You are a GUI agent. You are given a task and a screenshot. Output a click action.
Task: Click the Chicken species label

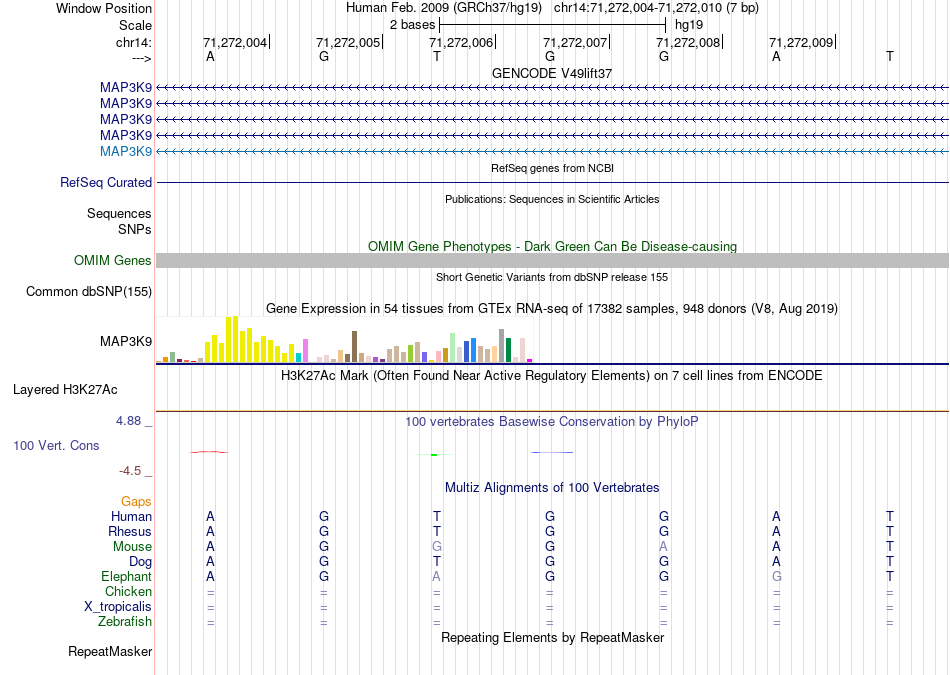click(128, 591)
